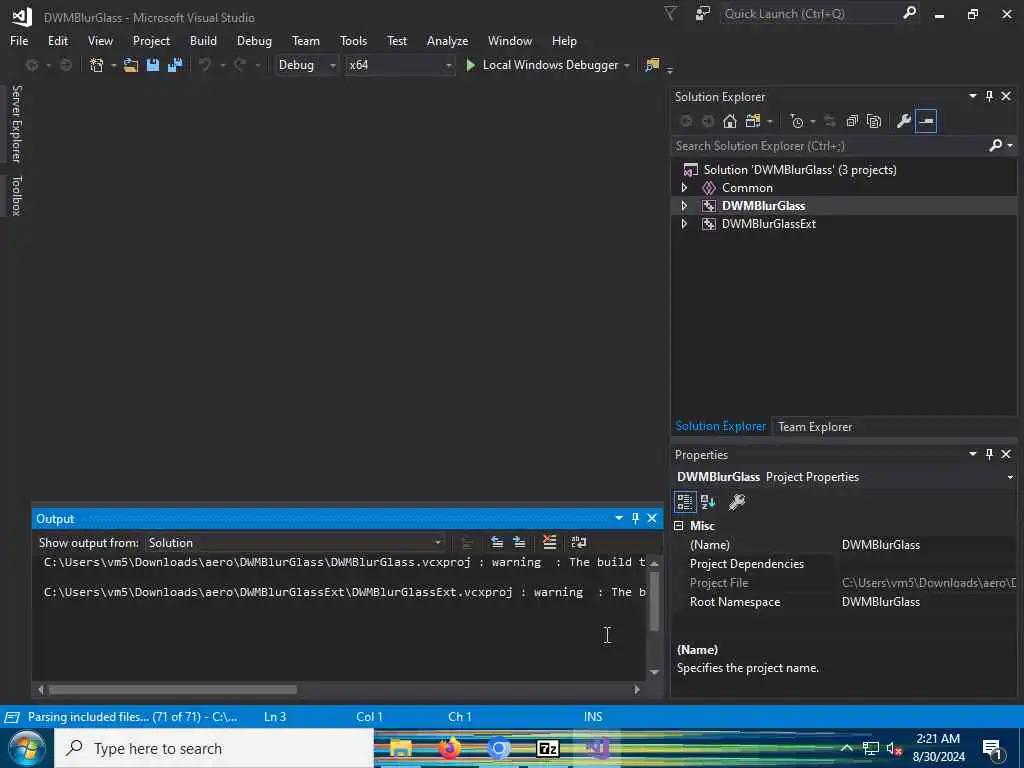The height and width of the screenshot is (768, 1024).
Task: Click the Go To Previous Message icon in Output
Action: 497,542
